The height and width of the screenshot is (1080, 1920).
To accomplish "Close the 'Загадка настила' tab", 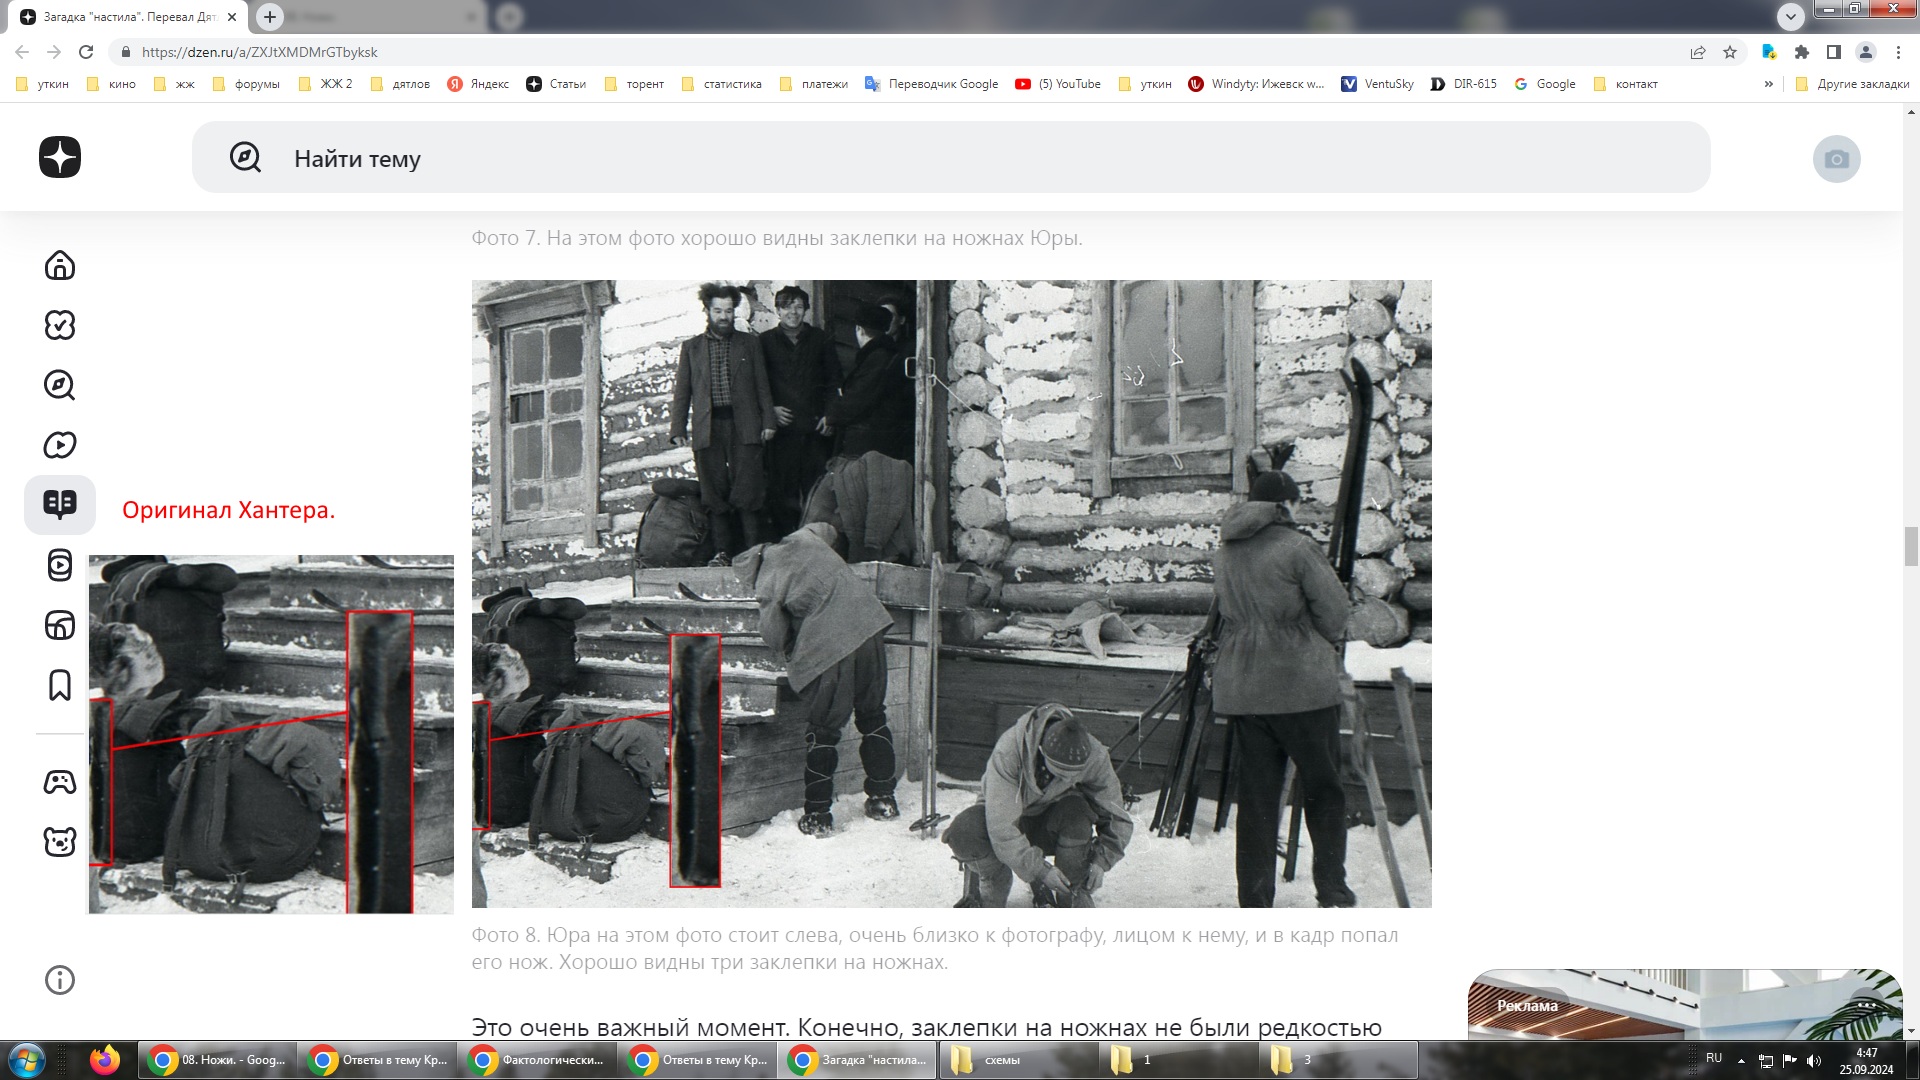I will point(232,17).
